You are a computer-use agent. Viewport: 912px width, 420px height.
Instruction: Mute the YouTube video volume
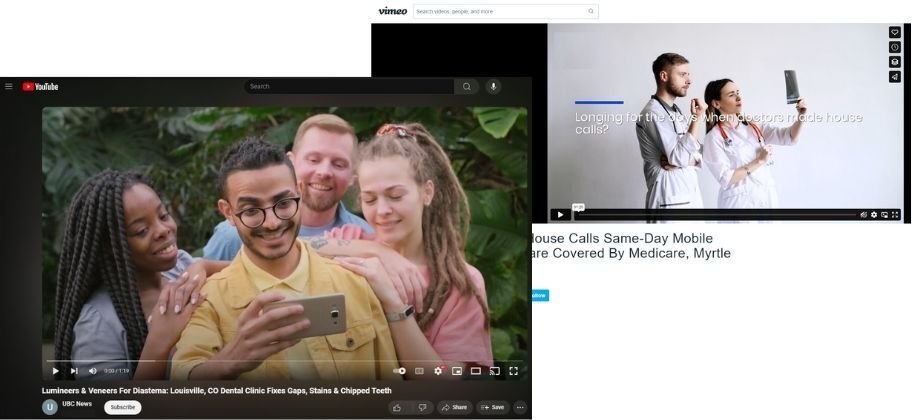(92, 371)
